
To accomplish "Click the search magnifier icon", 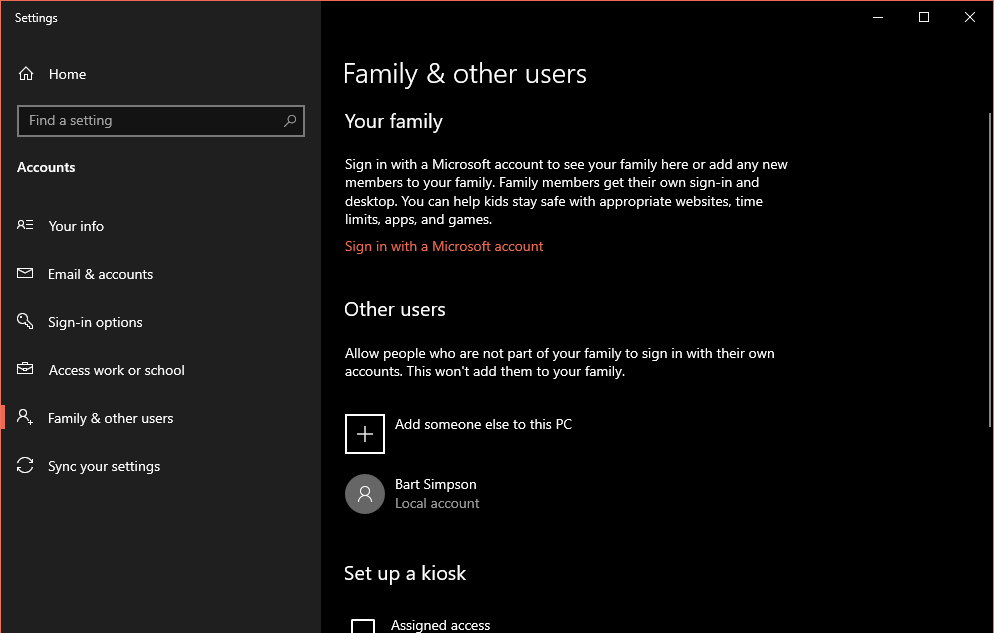I will pos(290,120).
